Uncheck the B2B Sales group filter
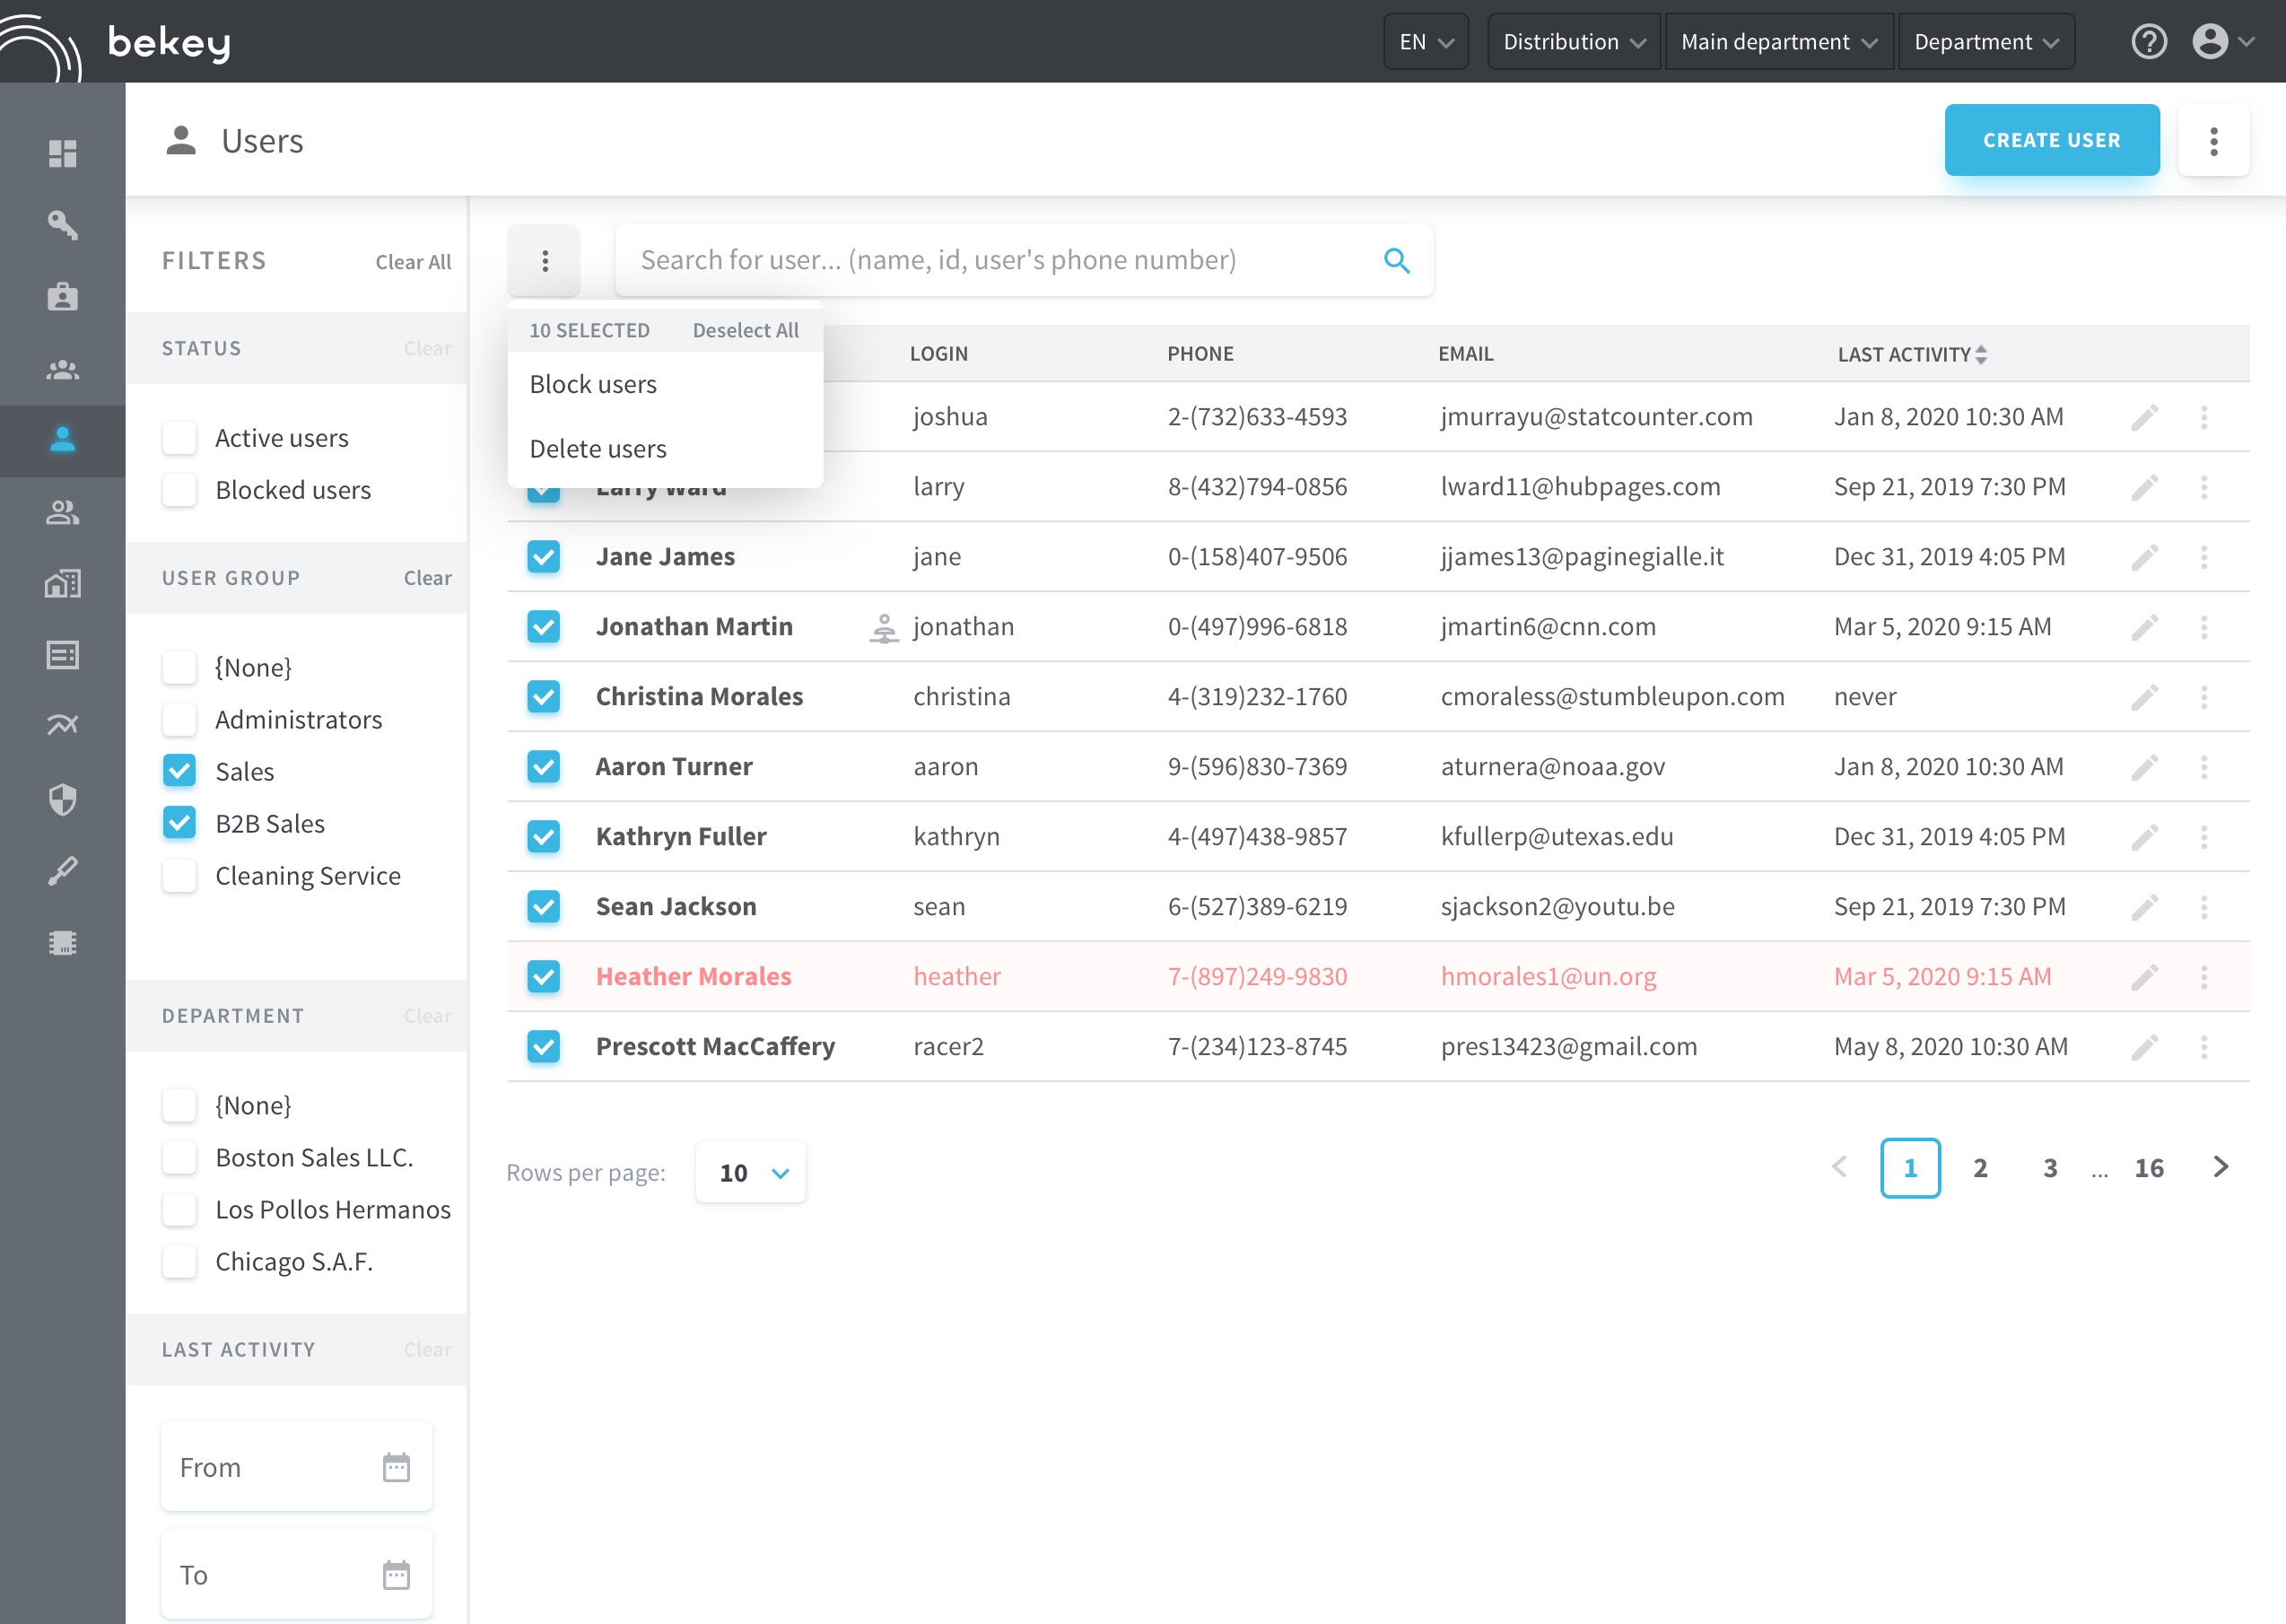This screenshot has height=1624, width=2286. coord(179,823)
